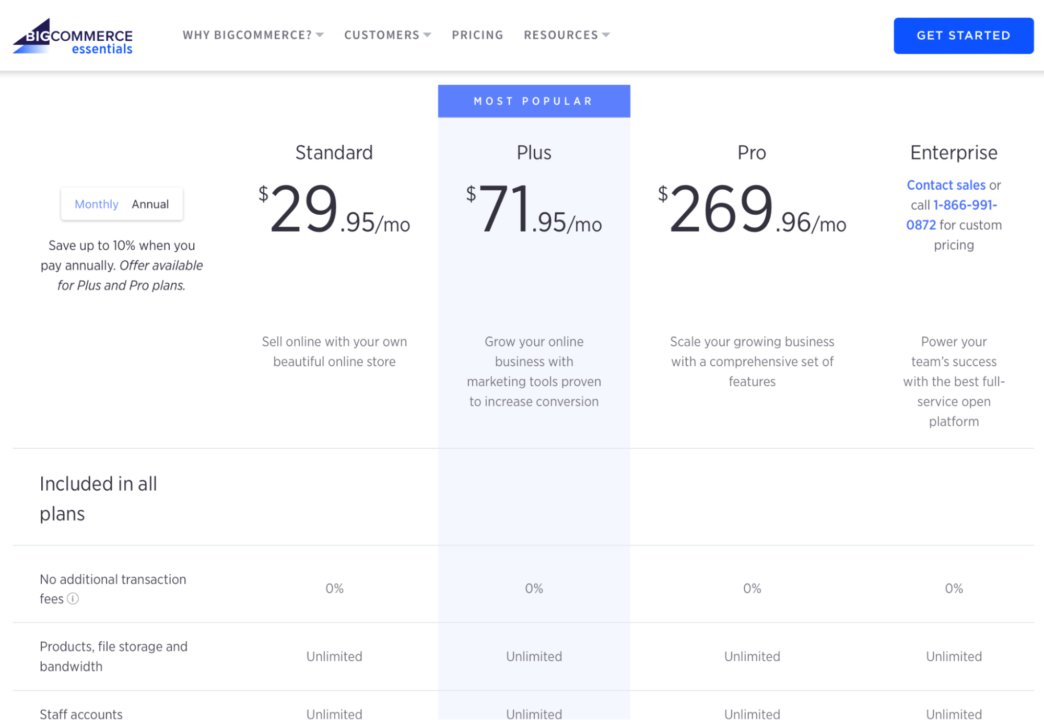Select Monthly billing toggle

click(x=97, y=204)
